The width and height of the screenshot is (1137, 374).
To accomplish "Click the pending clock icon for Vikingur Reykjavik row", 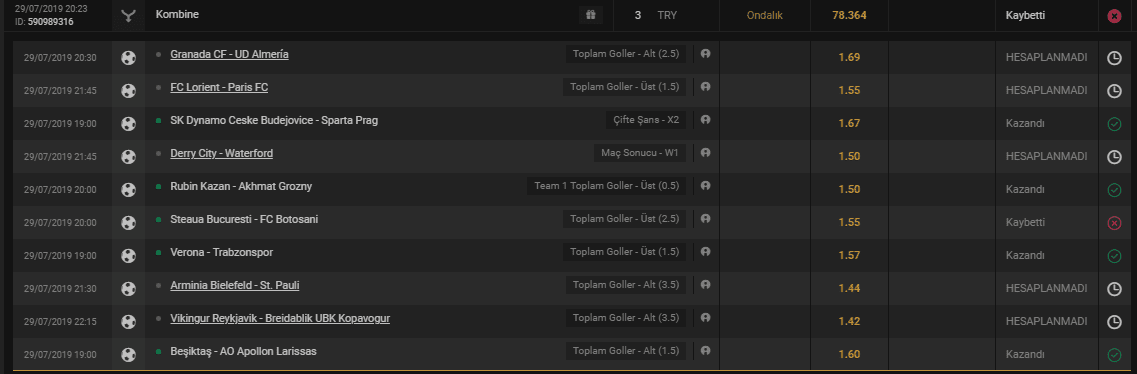I will [x=1114, y=323].
